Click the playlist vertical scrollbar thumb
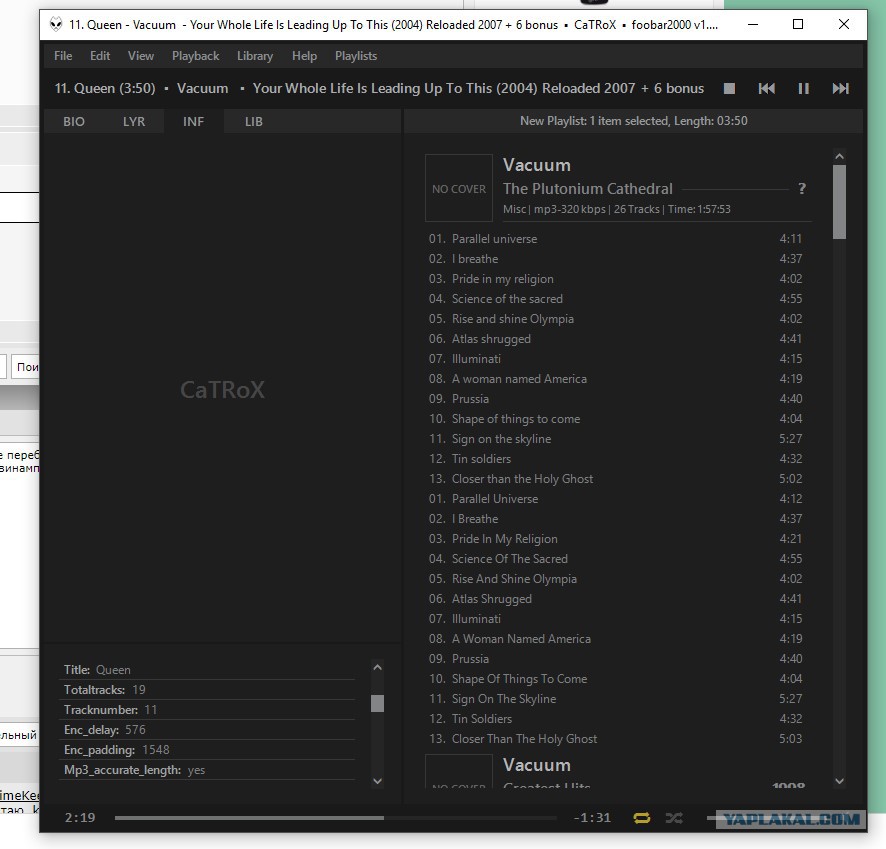The image size is (886, 849). point(839,202)
